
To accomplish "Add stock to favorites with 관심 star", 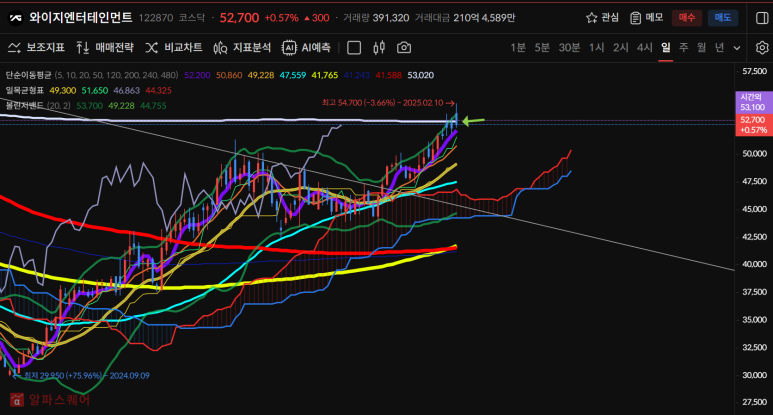I will tap(602, 18).
